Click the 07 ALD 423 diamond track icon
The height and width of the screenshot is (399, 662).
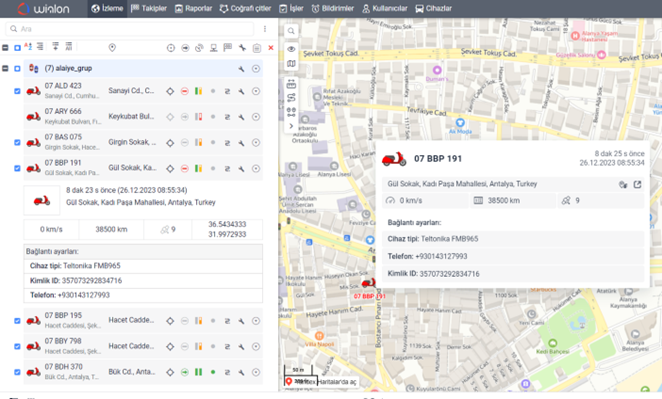click(170, 91)
